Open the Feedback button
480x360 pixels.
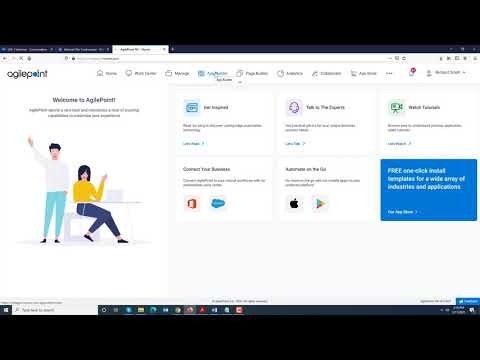468,301
